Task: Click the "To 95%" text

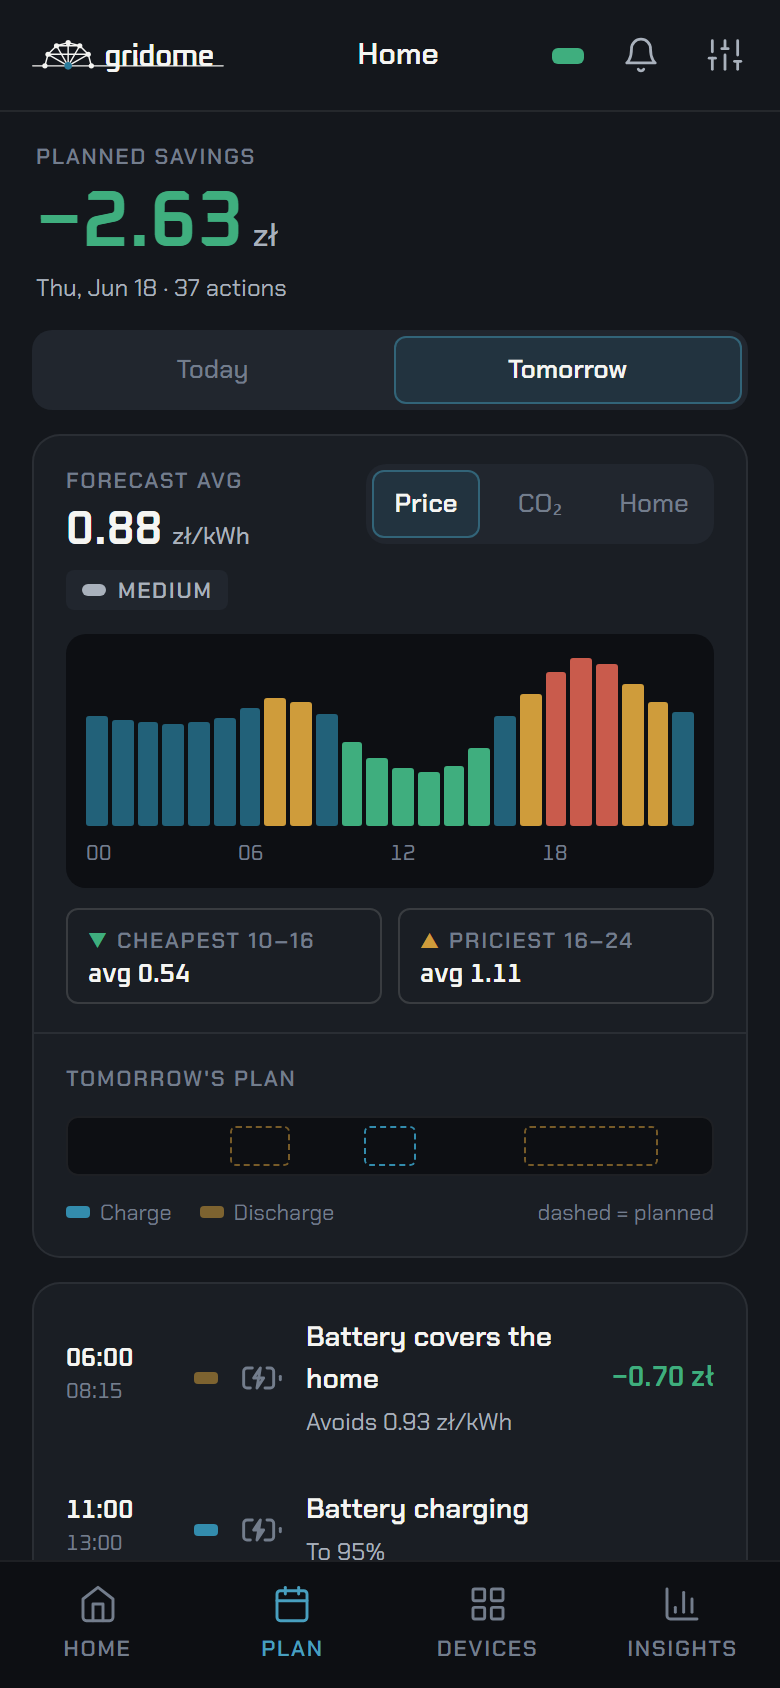Action: tap(345, 1551)
